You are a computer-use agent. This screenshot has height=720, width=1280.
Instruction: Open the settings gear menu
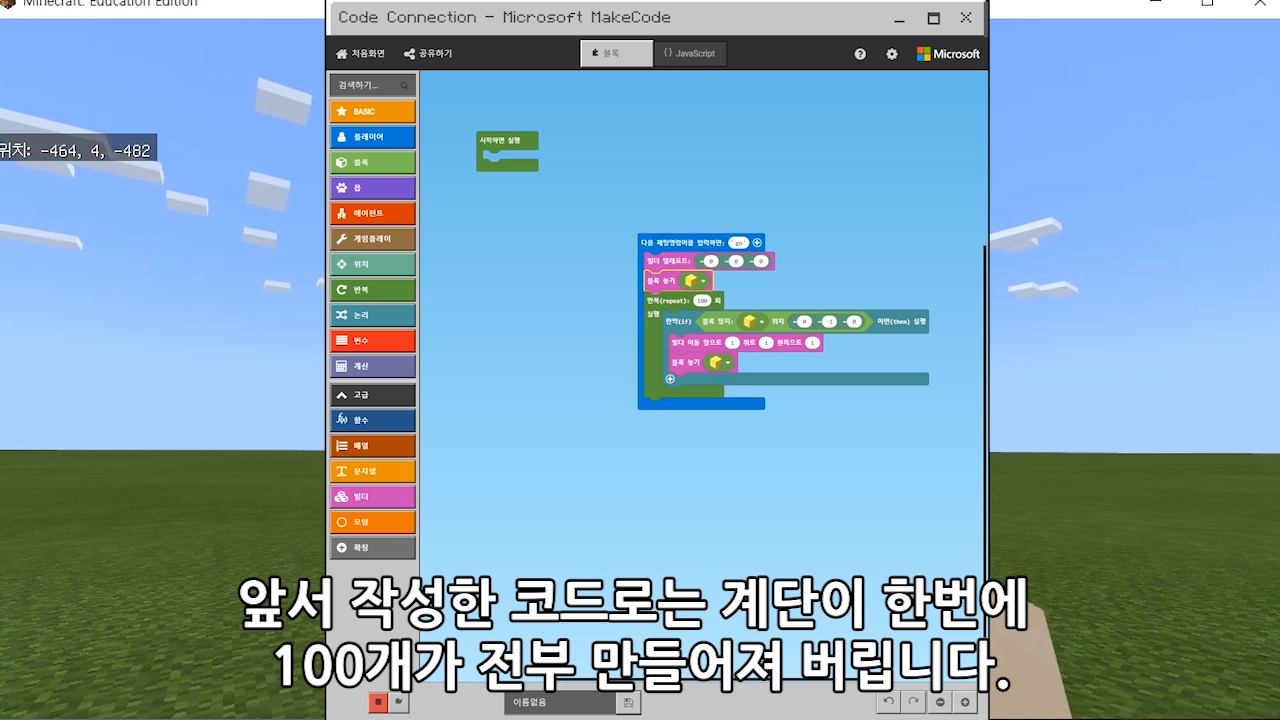pos(892,54)
